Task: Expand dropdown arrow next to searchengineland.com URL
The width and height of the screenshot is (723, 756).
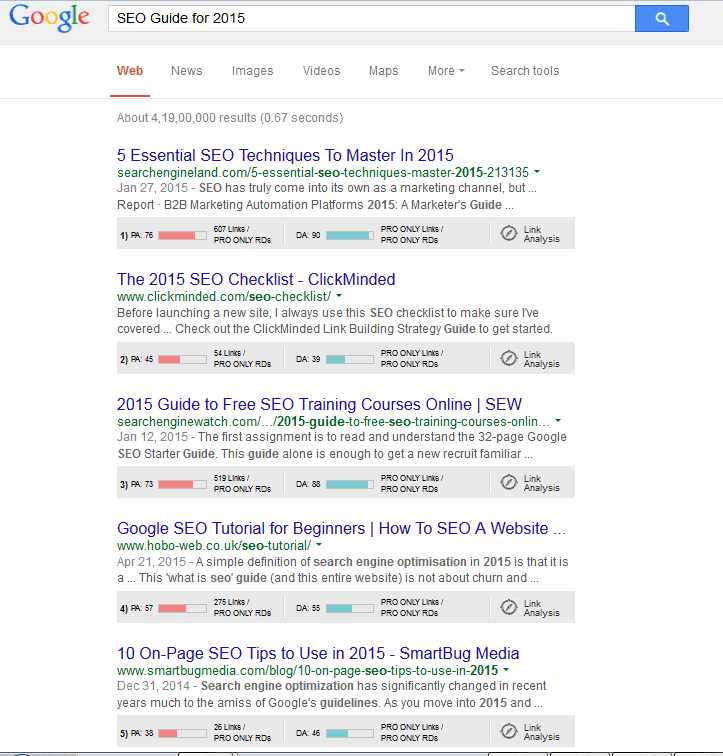Action: (537, 172)
